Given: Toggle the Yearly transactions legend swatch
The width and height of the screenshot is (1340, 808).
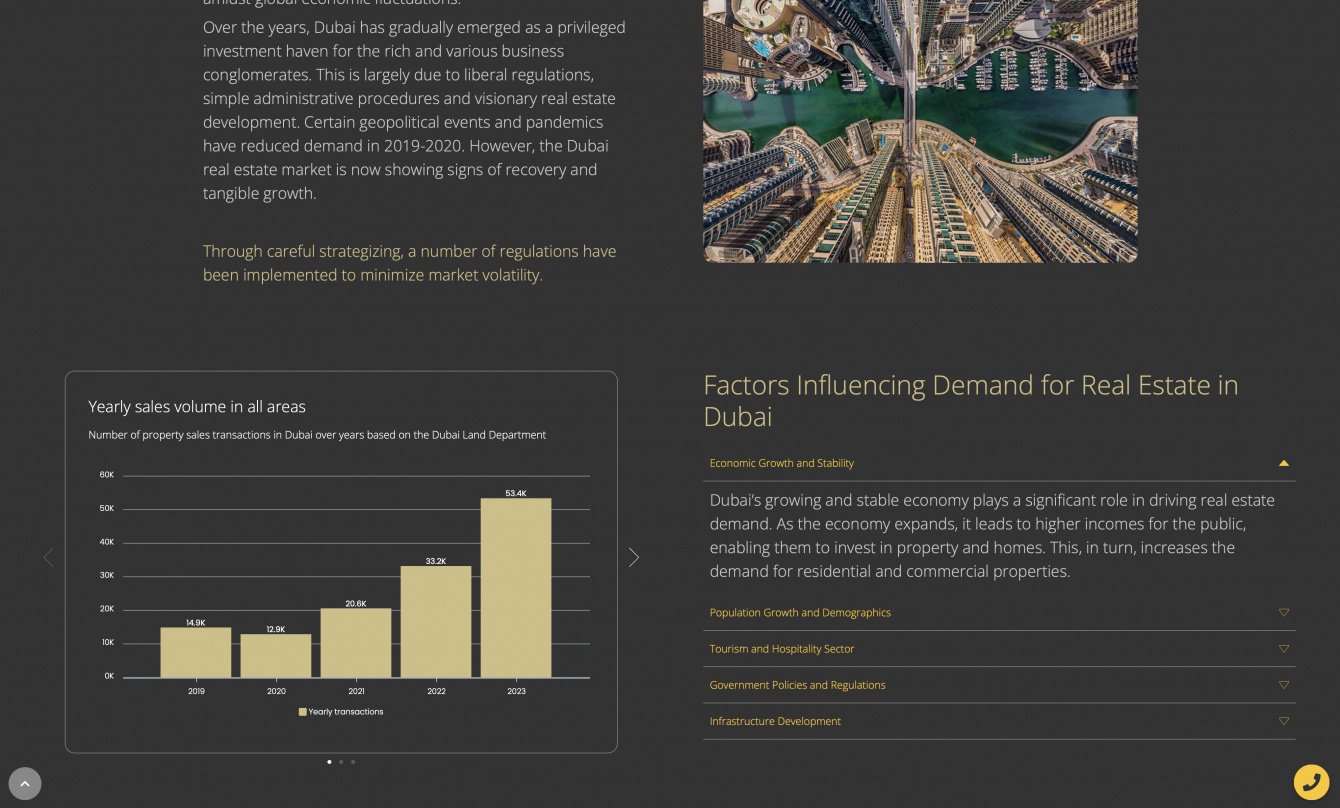Looking at the screenshot, I should [303, 712].
